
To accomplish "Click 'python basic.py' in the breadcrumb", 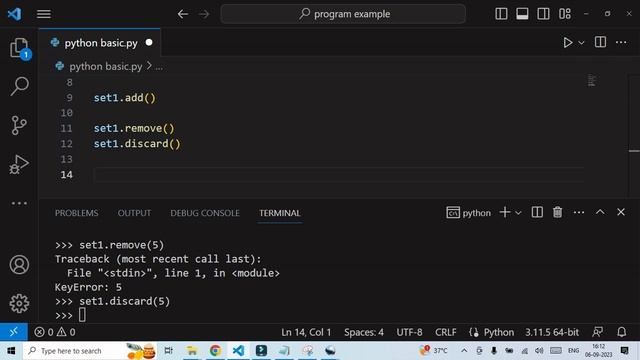I will [105, 66].
